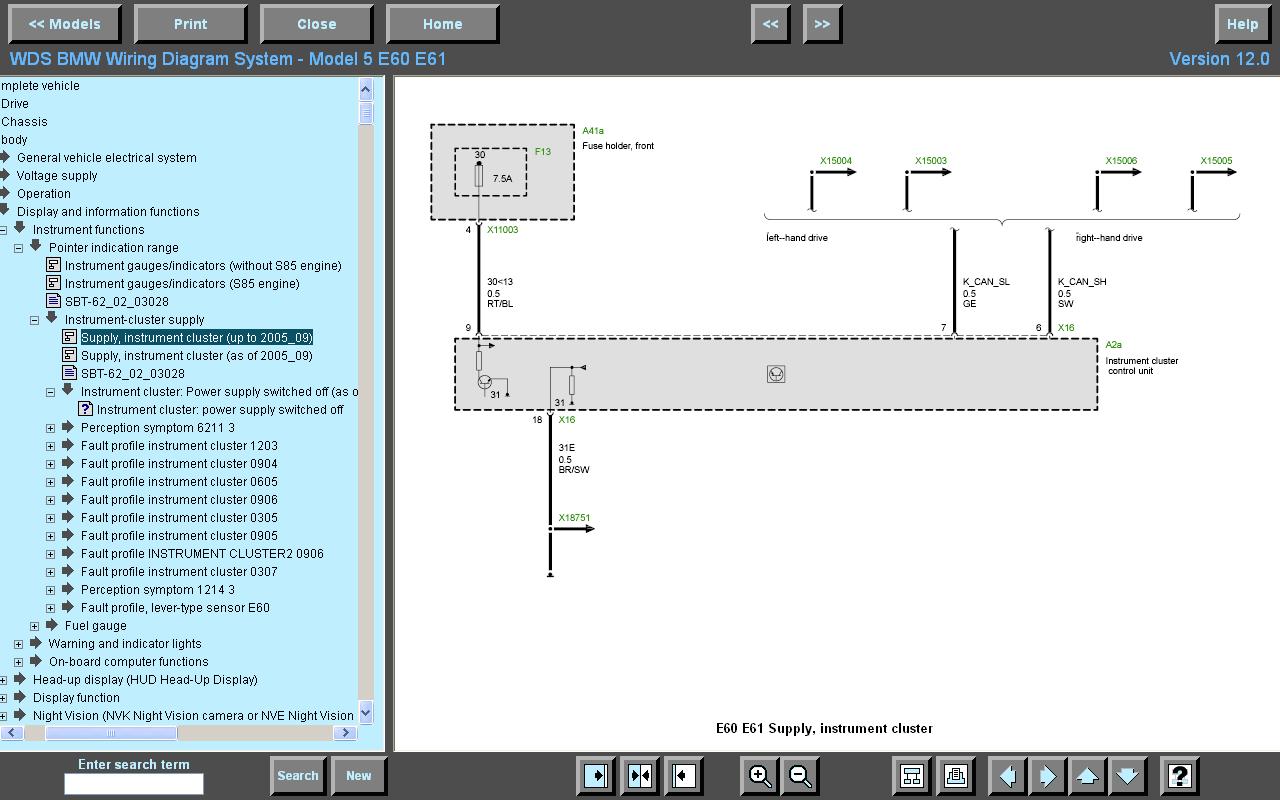Collapse Instrument cluster: Power supply switched off node
The height and width of the screenshot is (800, 1280).
coord(50,392)
